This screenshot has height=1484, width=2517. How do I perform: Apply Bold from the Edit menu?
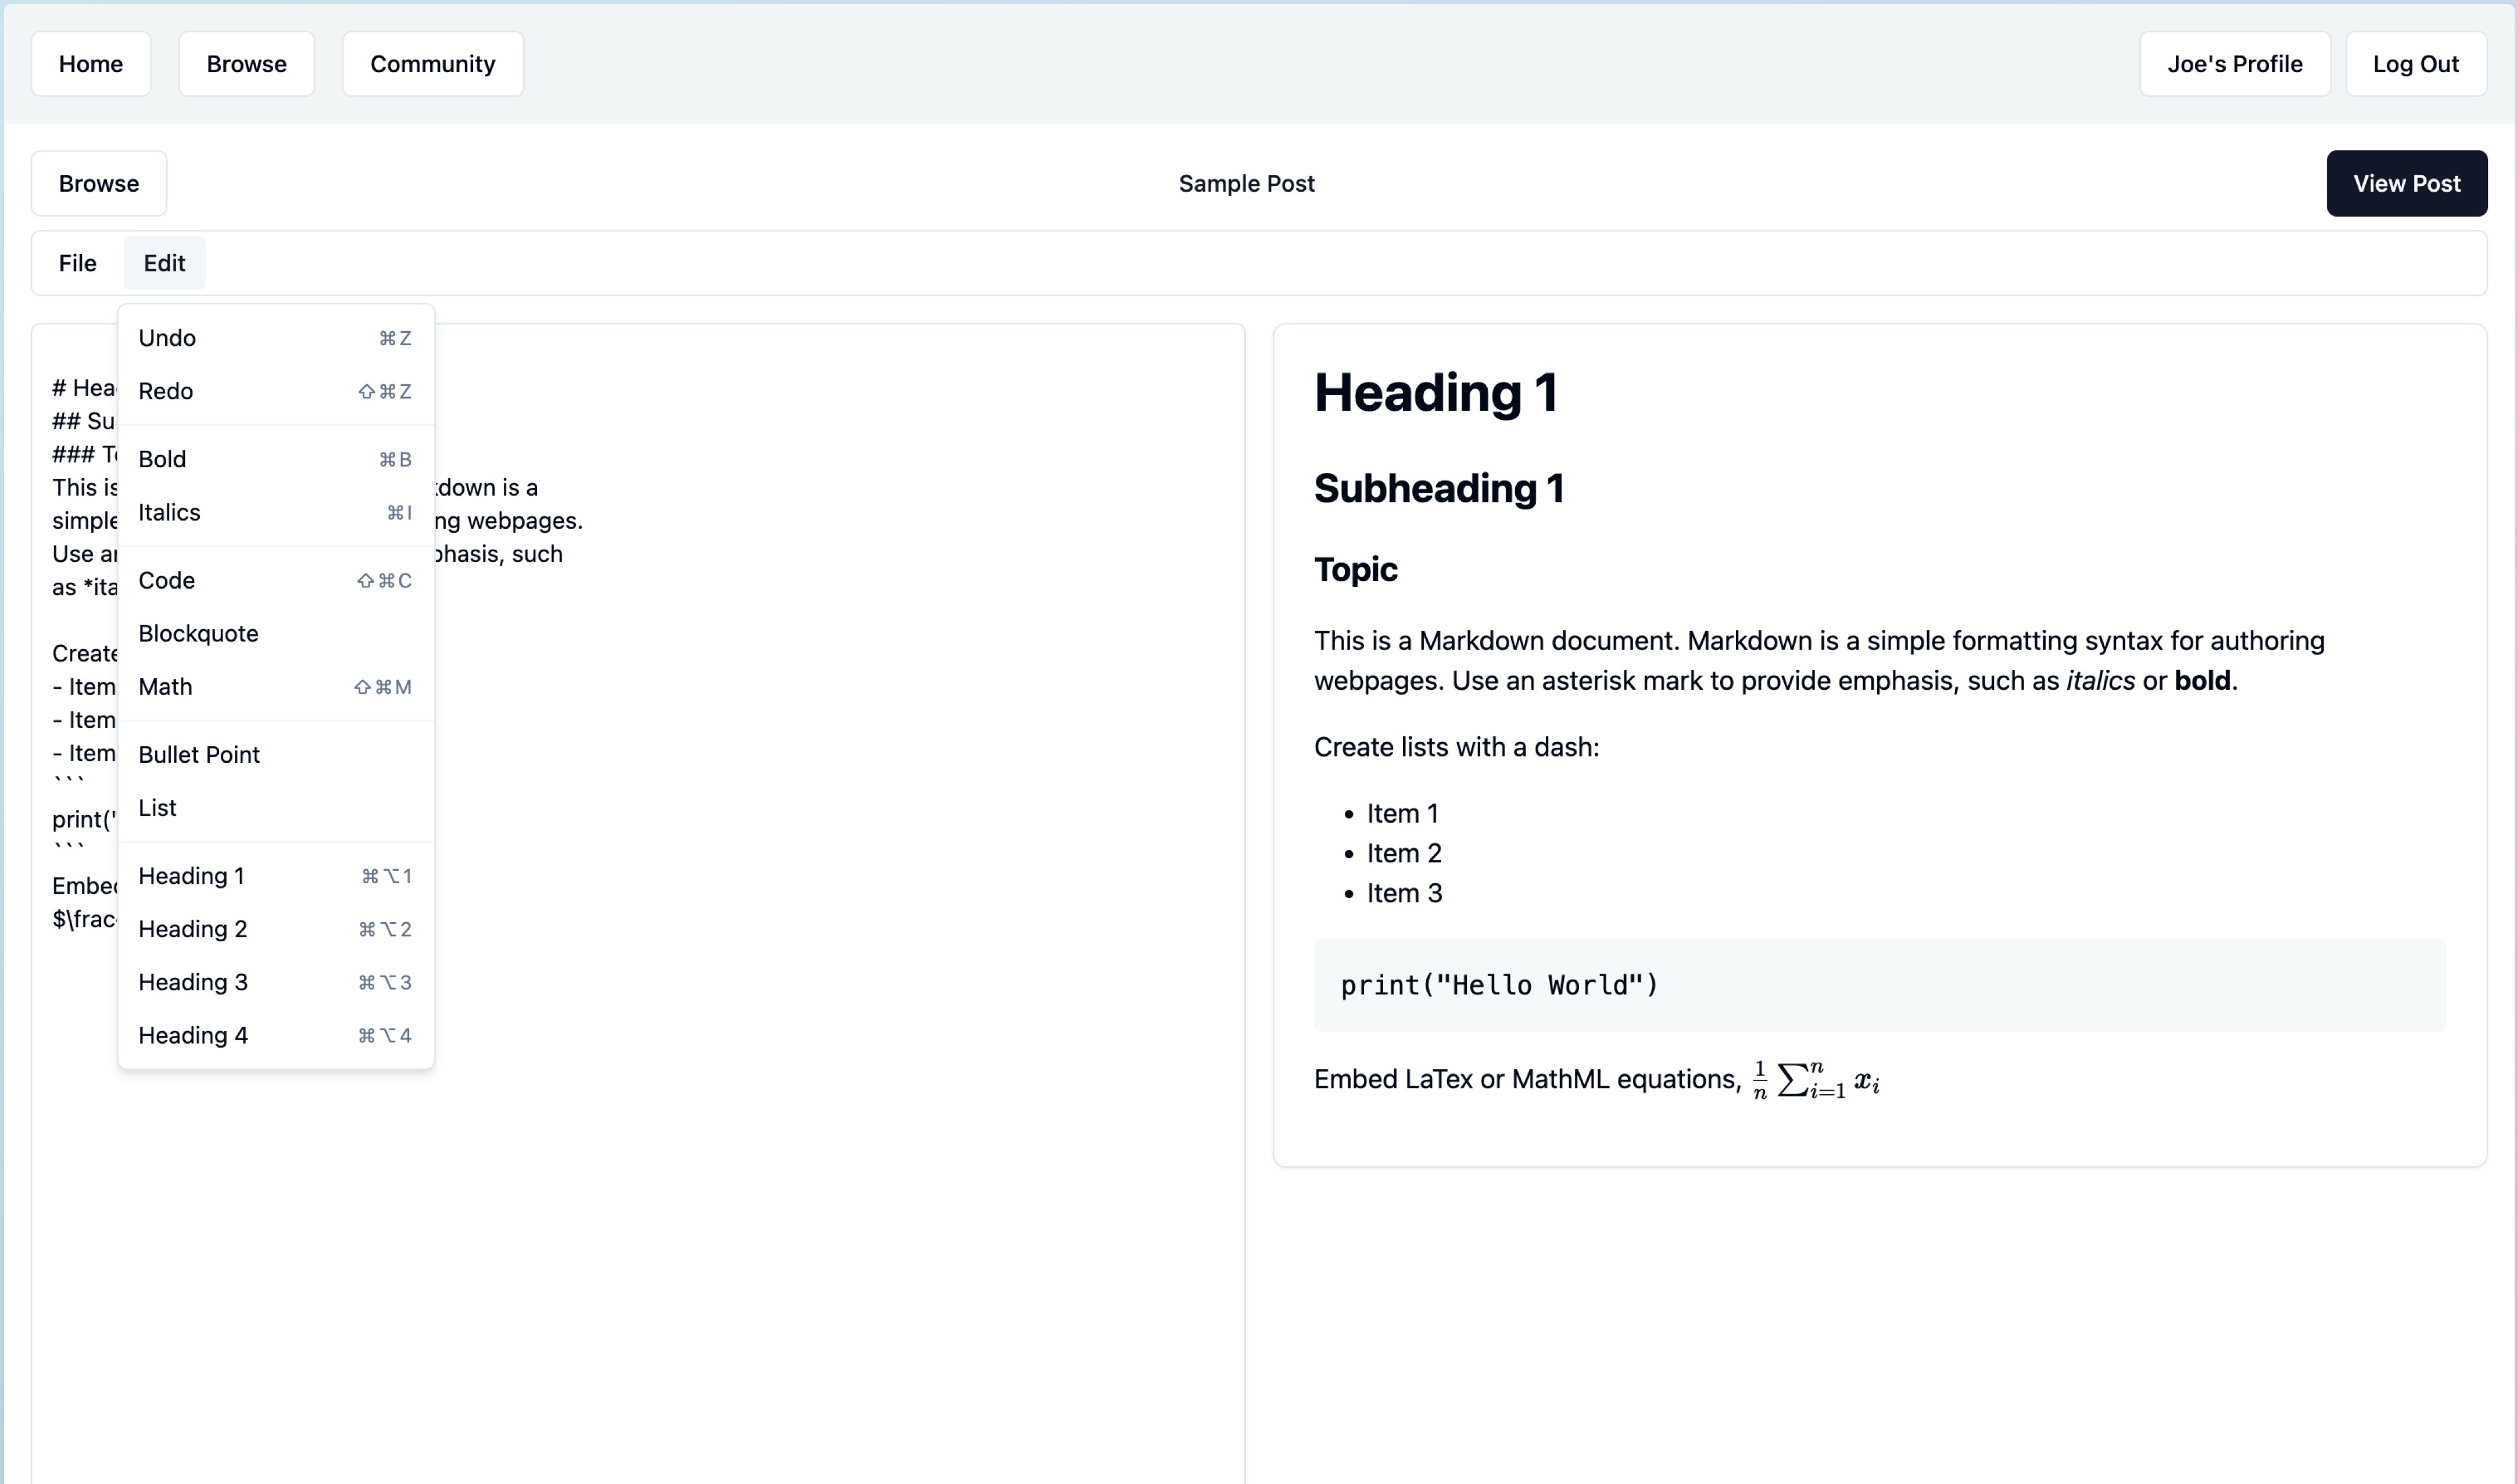pos(276,459)
